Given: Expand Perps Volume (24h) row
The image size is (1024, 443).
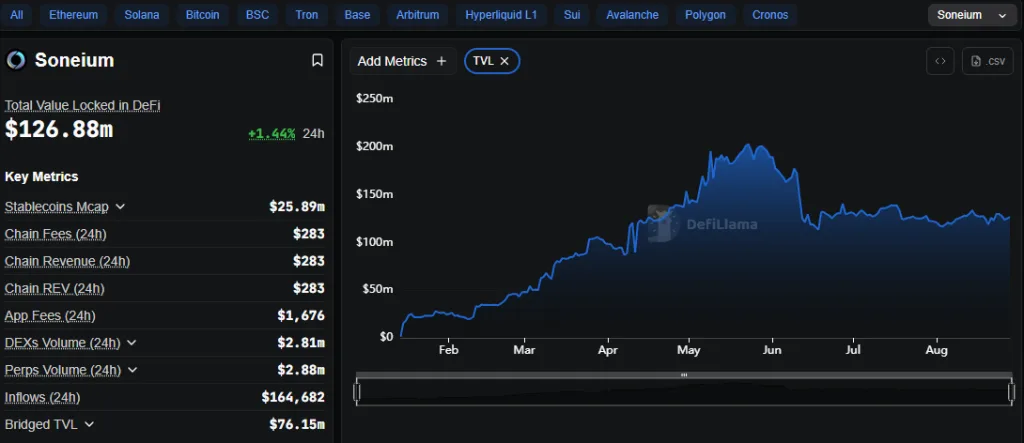Looking at the screenshot, I should point(133,370).
